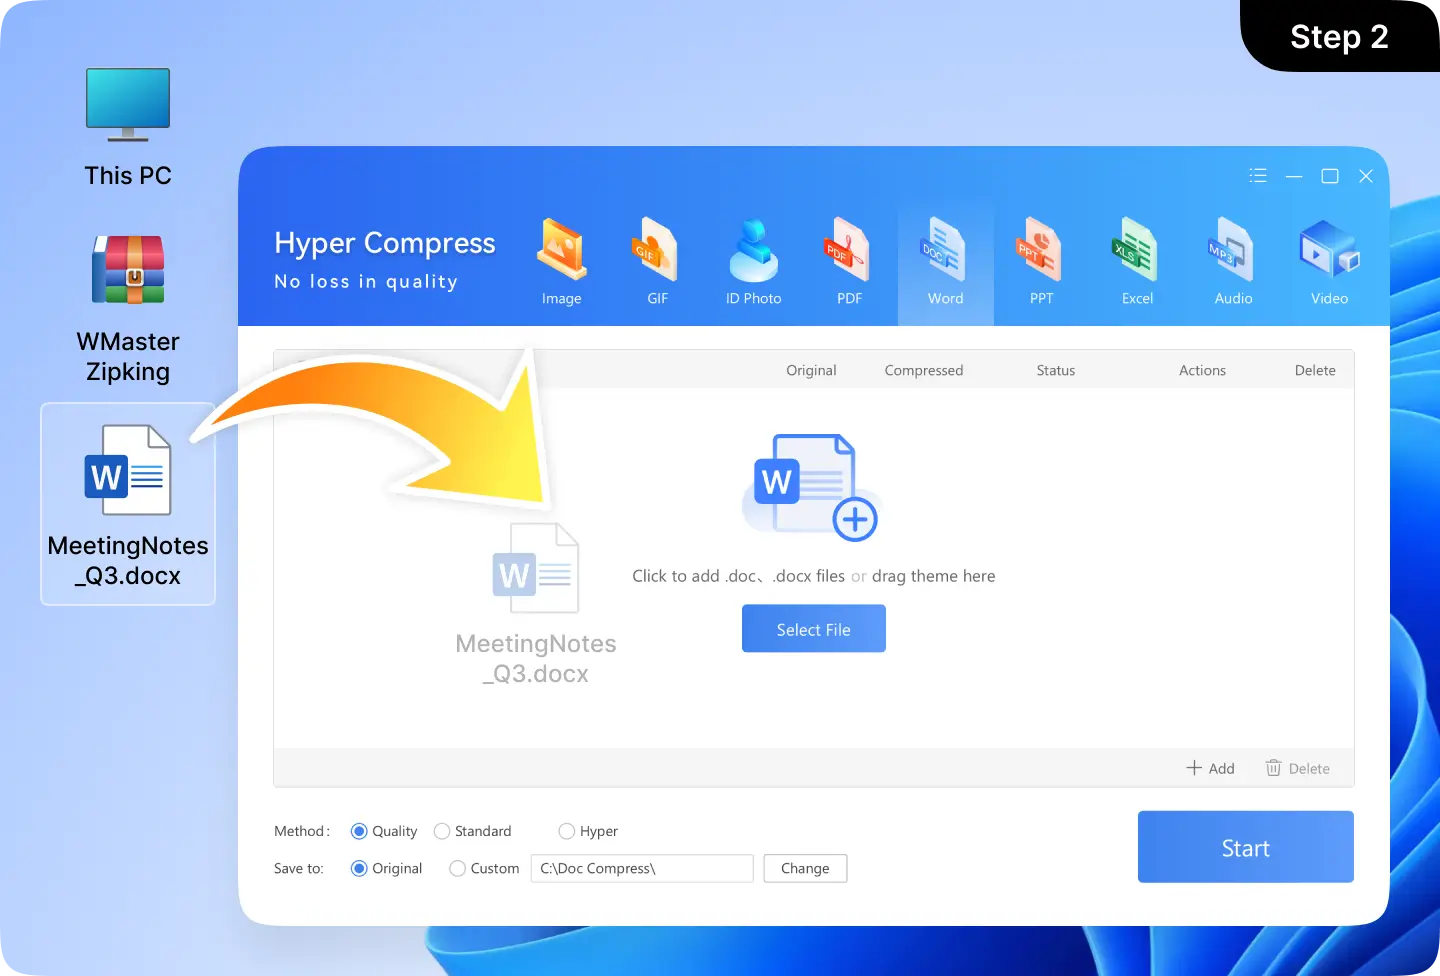Select This PC desktop icon

click(x=128, y=128)
